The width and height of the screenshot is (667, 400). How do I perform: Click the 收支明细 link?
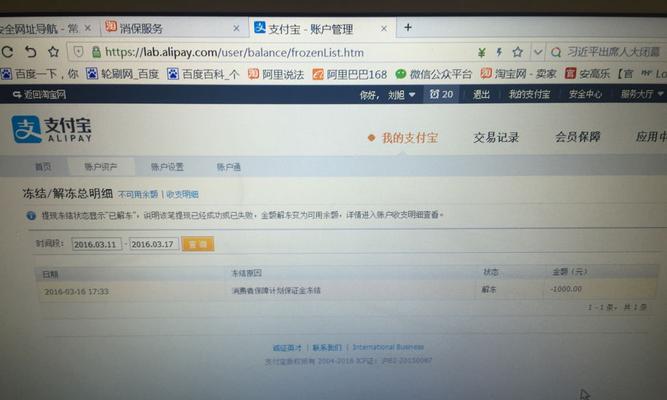(x=182, y=194)
